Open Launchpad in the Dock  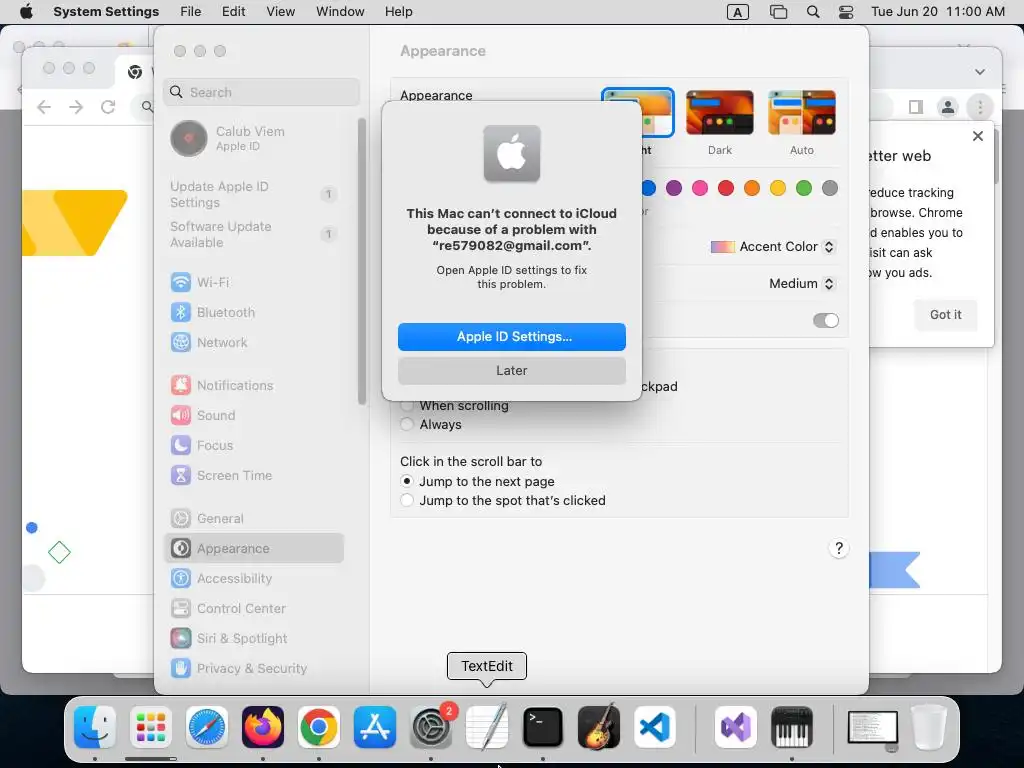[x=151, y=727]
